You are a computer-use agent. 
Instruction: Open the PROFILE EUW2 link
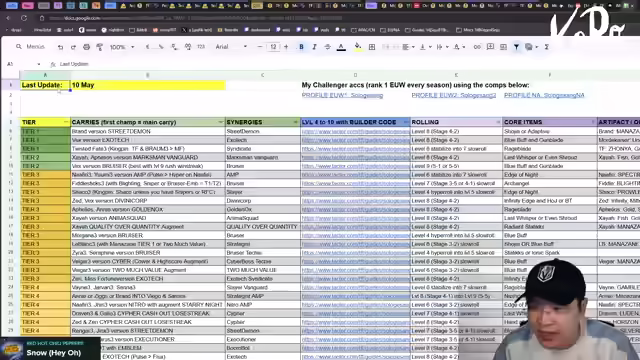coord(454,95)
